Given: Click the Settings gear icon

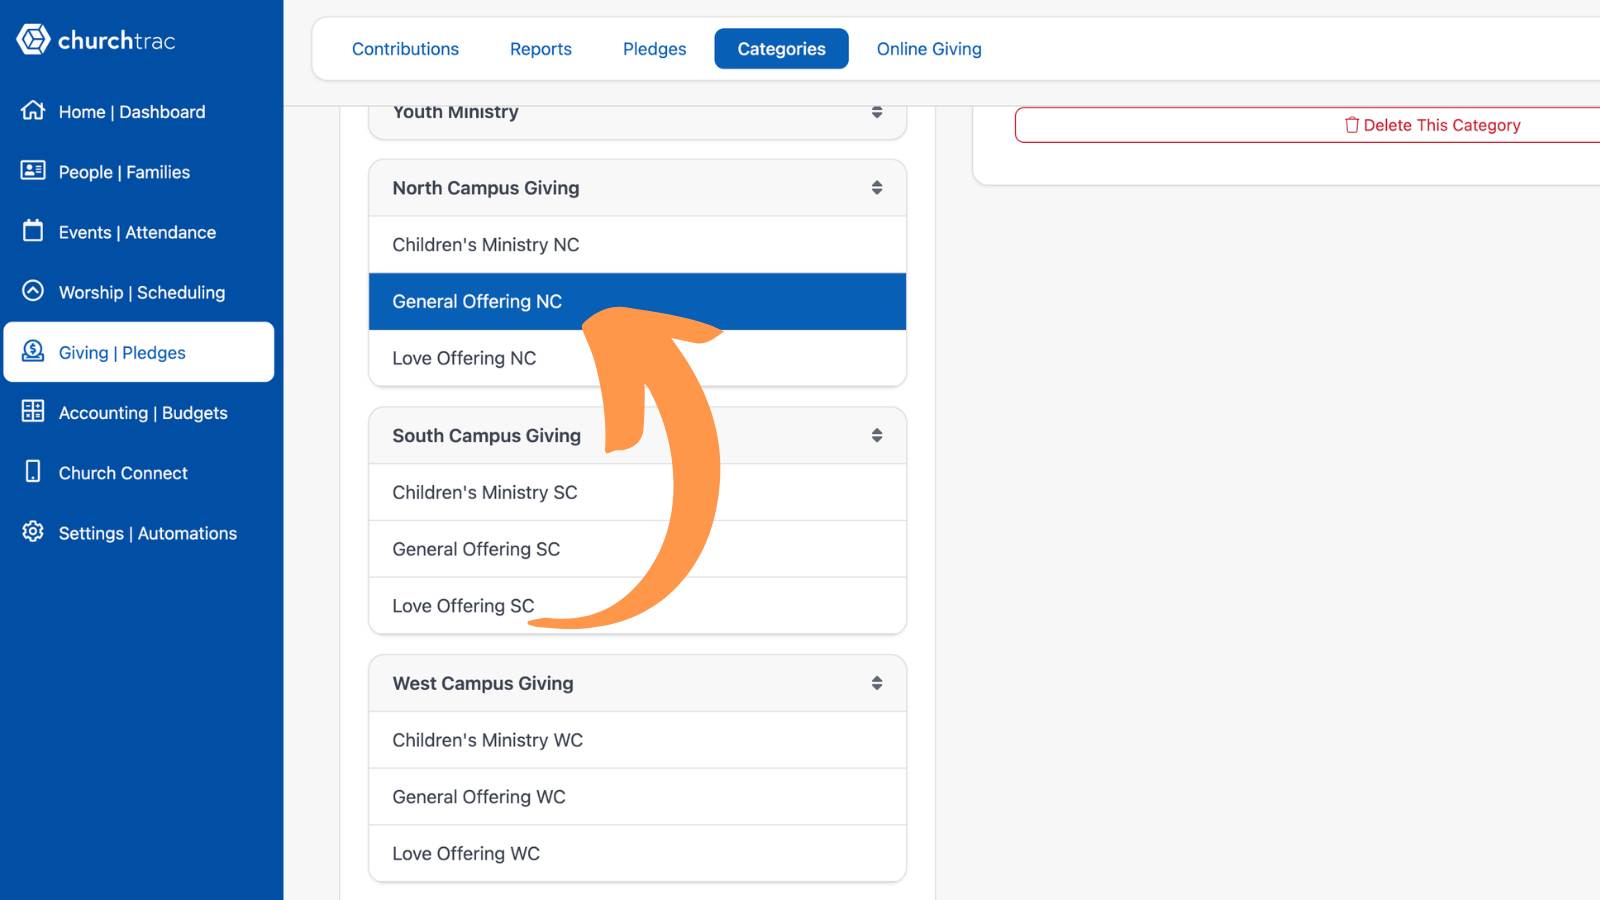Looking at the screenshot, I should [x=33, y=531].
